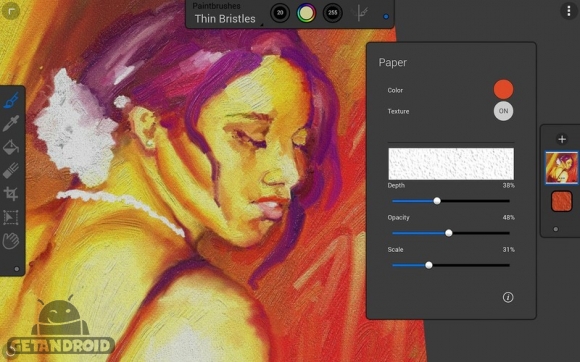Select the Paint Bucket fill tool
The height and width of the screenshot is (362, 580).
[x=11, y=147]
